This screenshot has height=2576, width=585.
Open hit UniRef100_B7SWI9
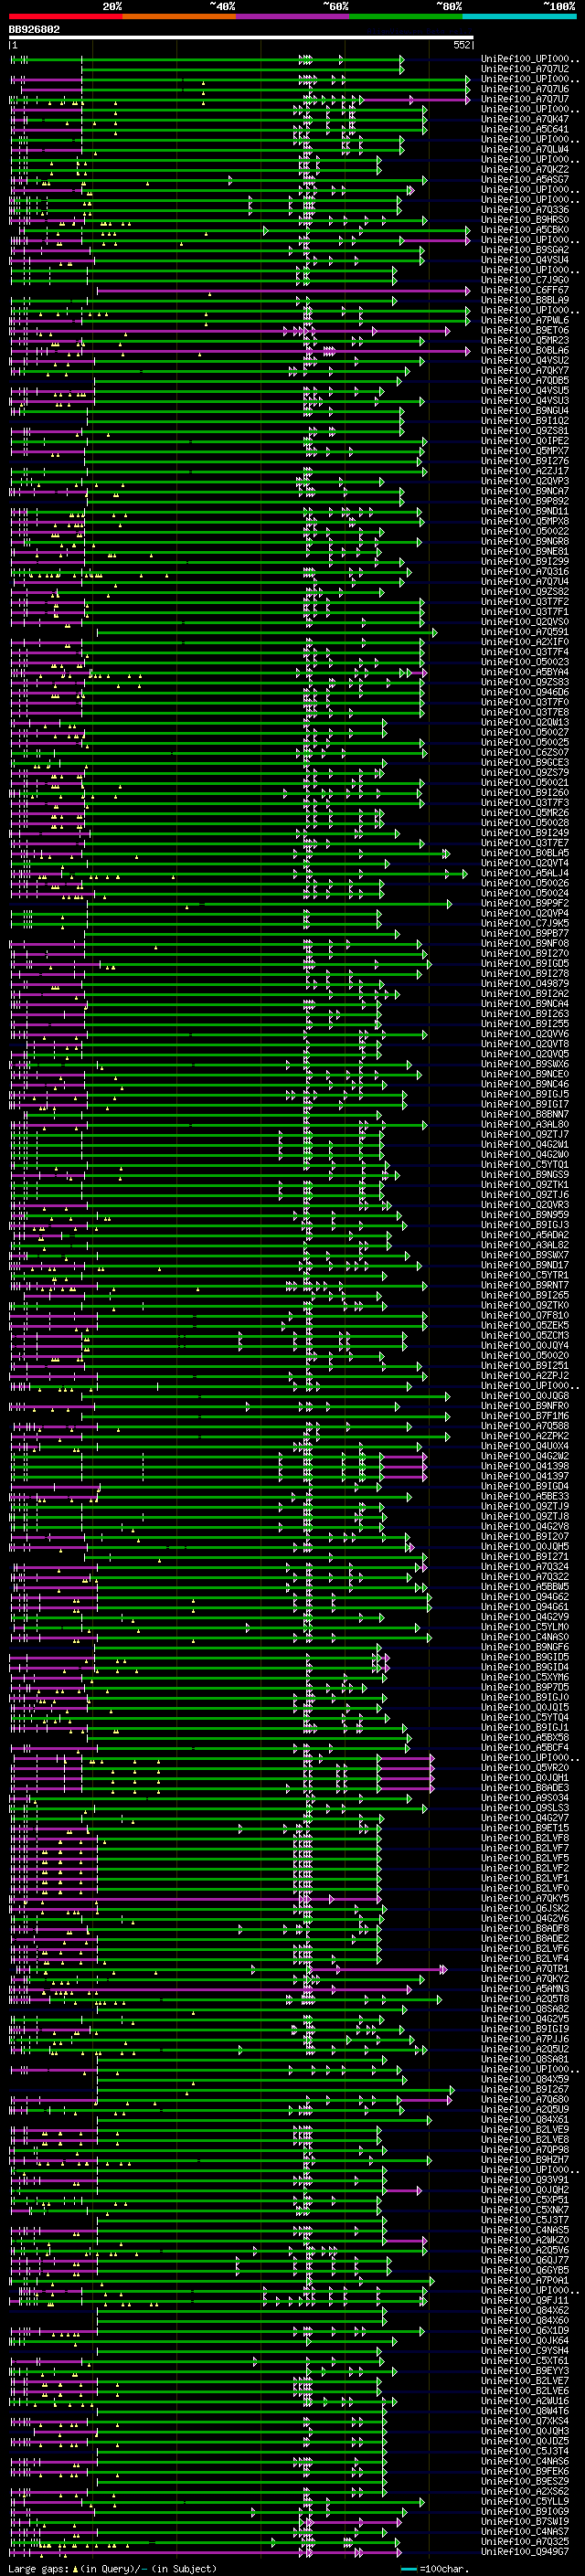[525, 2522]
